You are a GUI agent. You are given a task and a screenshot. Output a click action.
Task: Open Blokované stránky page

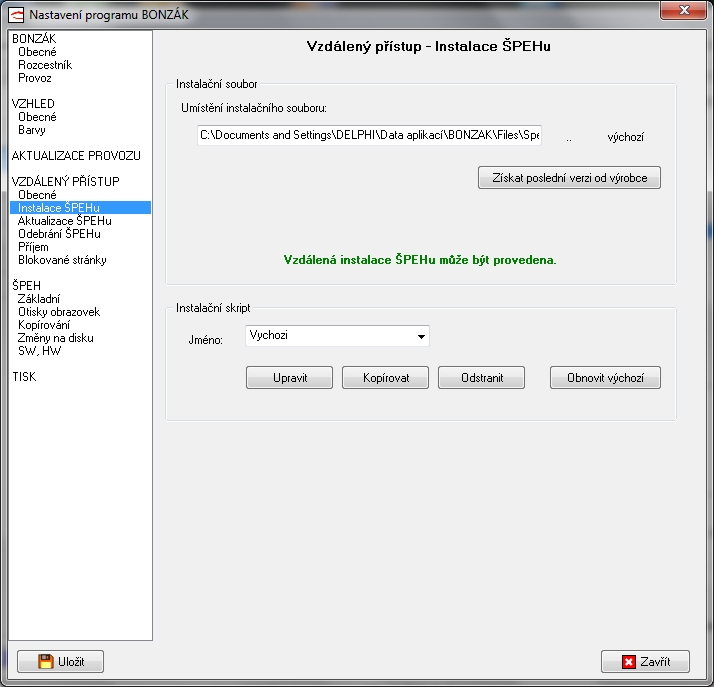[x=62, y=260]
